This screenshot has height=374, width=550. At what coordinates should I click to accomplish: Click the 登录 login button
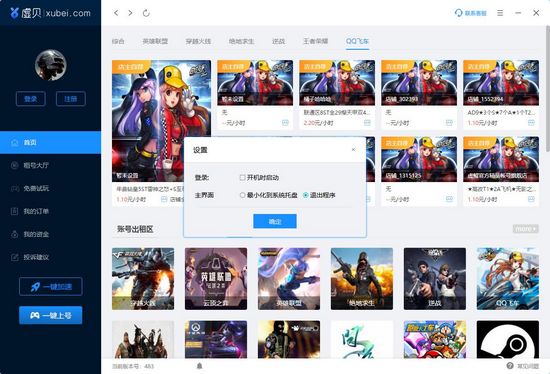pos(31,99)
